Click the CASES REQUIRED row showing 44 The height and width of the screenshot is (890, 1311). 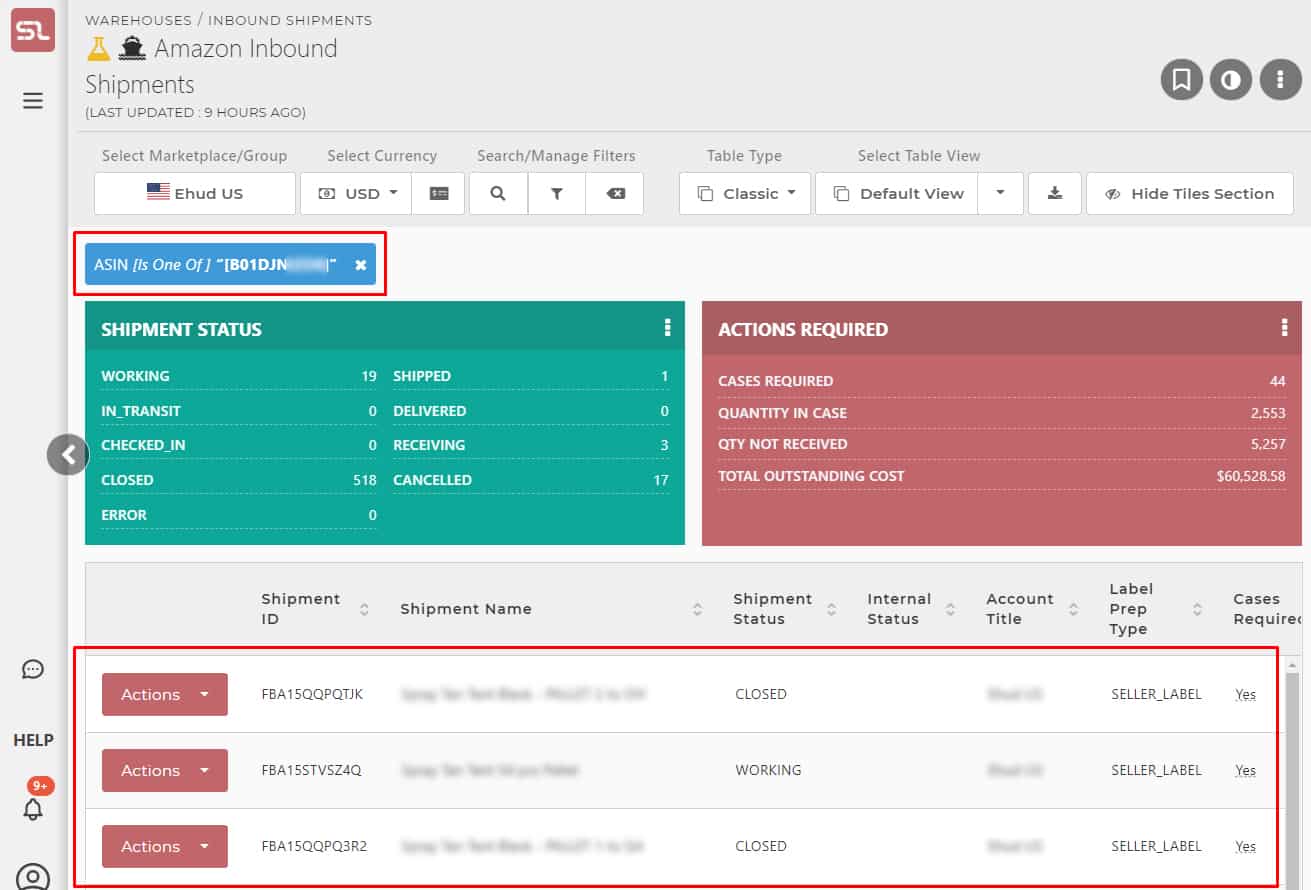click(1002, 381)
